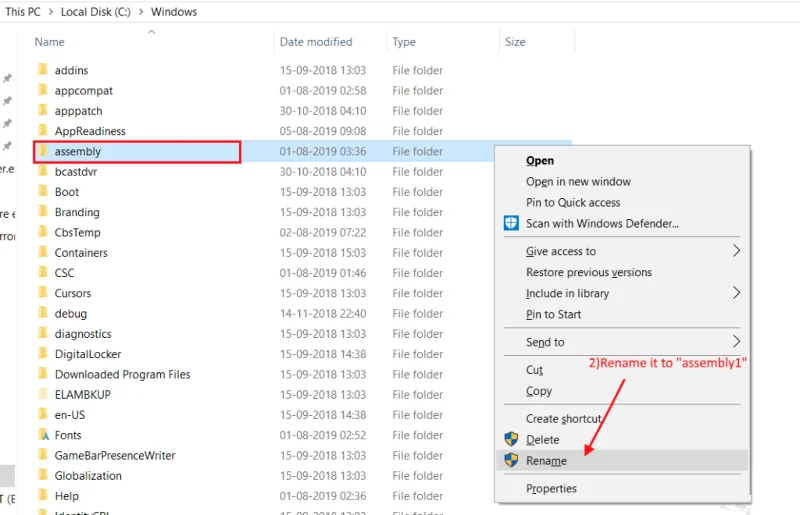Click the Windows Defender shield icon

[511, 223]
